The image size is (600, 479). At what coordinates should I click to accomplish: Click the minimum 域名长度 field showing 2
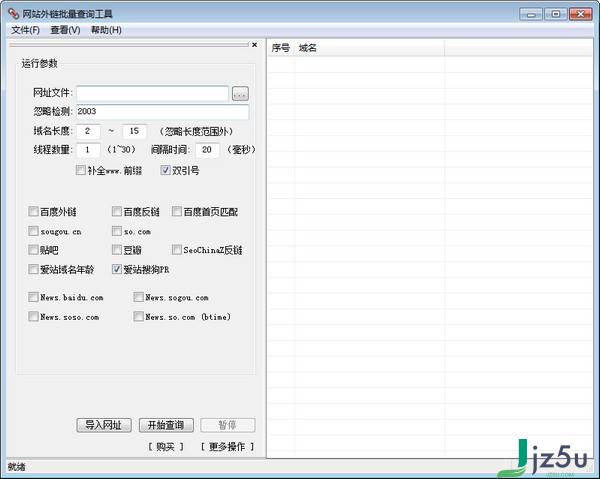tap(88, 131)
